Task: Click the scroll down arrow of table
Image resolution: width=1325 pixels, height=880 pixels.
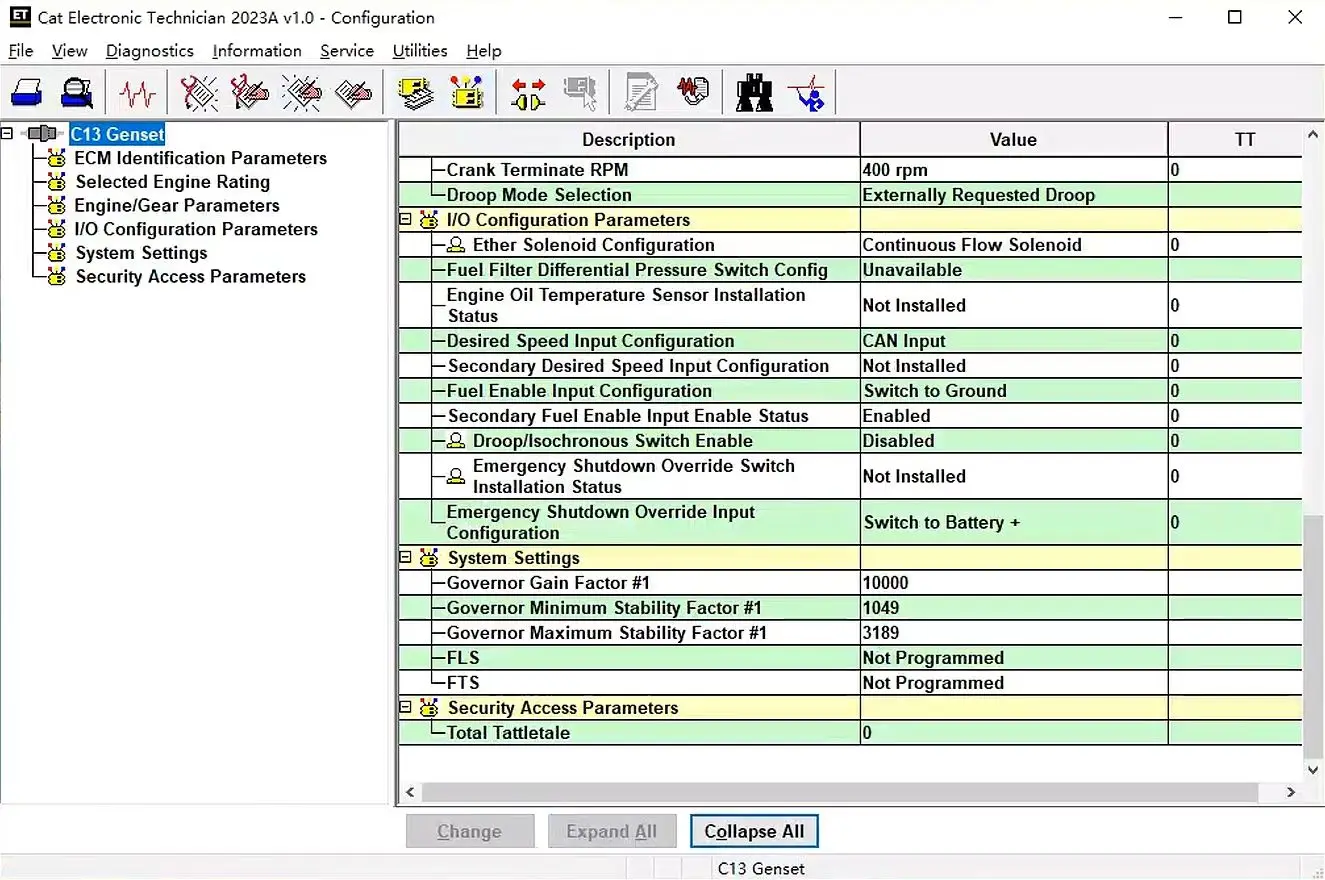Action: pos(1314,769)
